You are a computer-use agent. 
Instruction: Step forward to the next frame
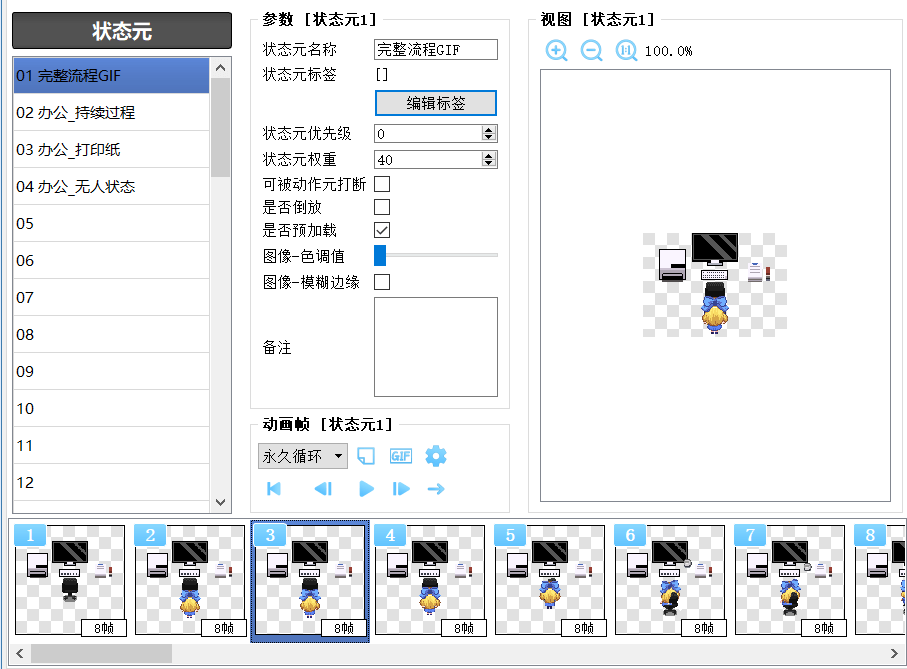click(x=401, y=489)
